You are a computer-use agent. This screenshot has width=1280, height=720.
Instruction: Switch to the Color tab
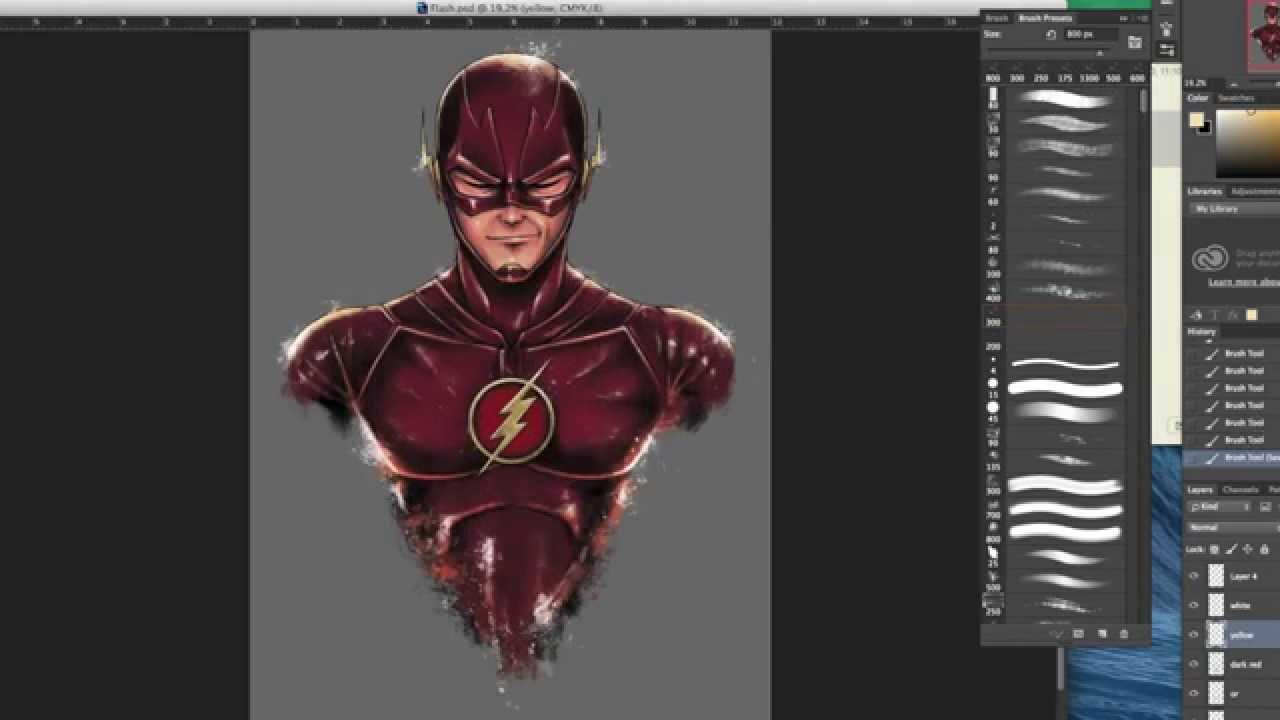click(1198, 98)
